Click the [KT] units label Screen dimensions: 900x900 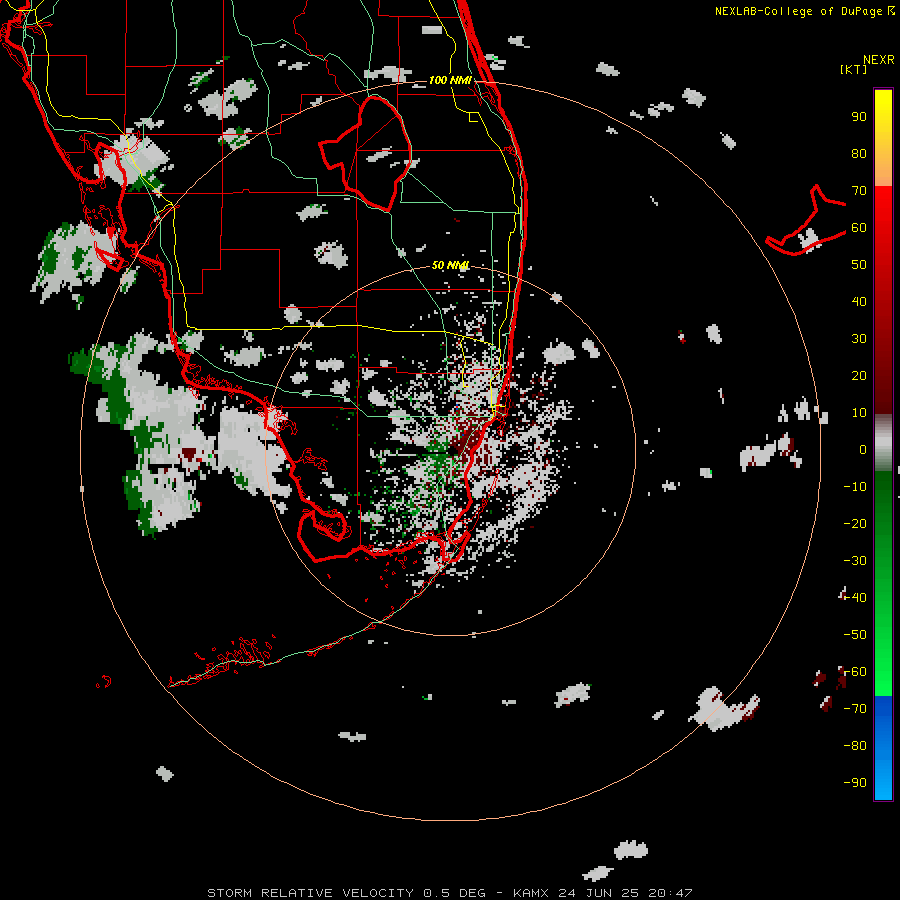tap(853, 69)
